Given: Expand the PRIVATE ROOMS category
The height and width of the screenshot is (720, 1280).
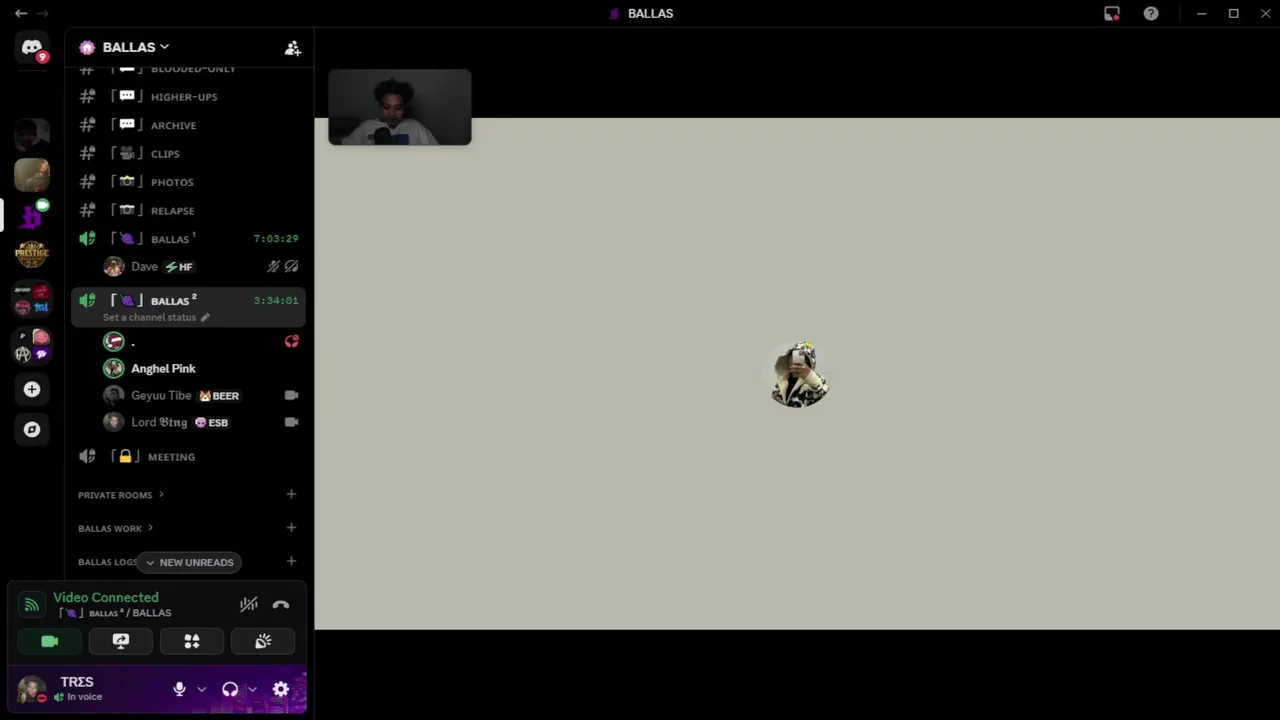Looking at the screenshot, I should click(x=120, y=495).
